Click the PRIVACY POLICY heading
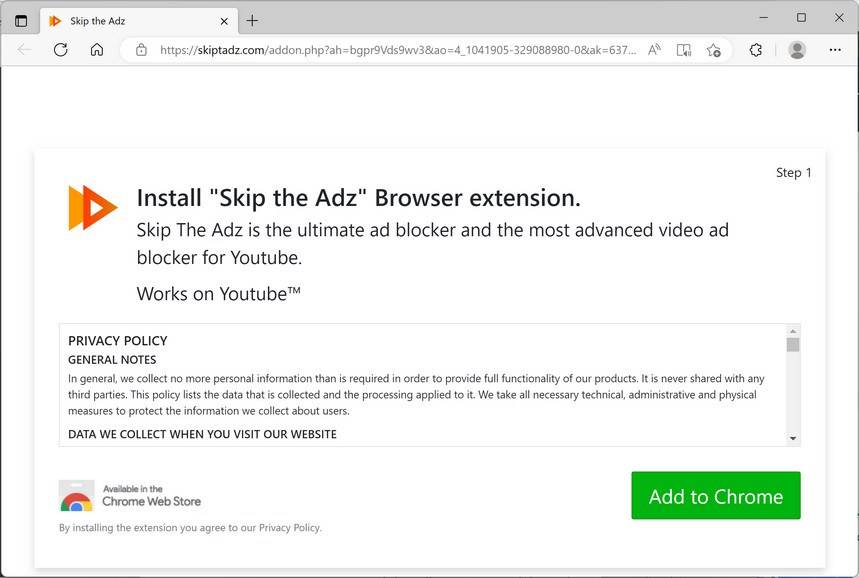 118,341
